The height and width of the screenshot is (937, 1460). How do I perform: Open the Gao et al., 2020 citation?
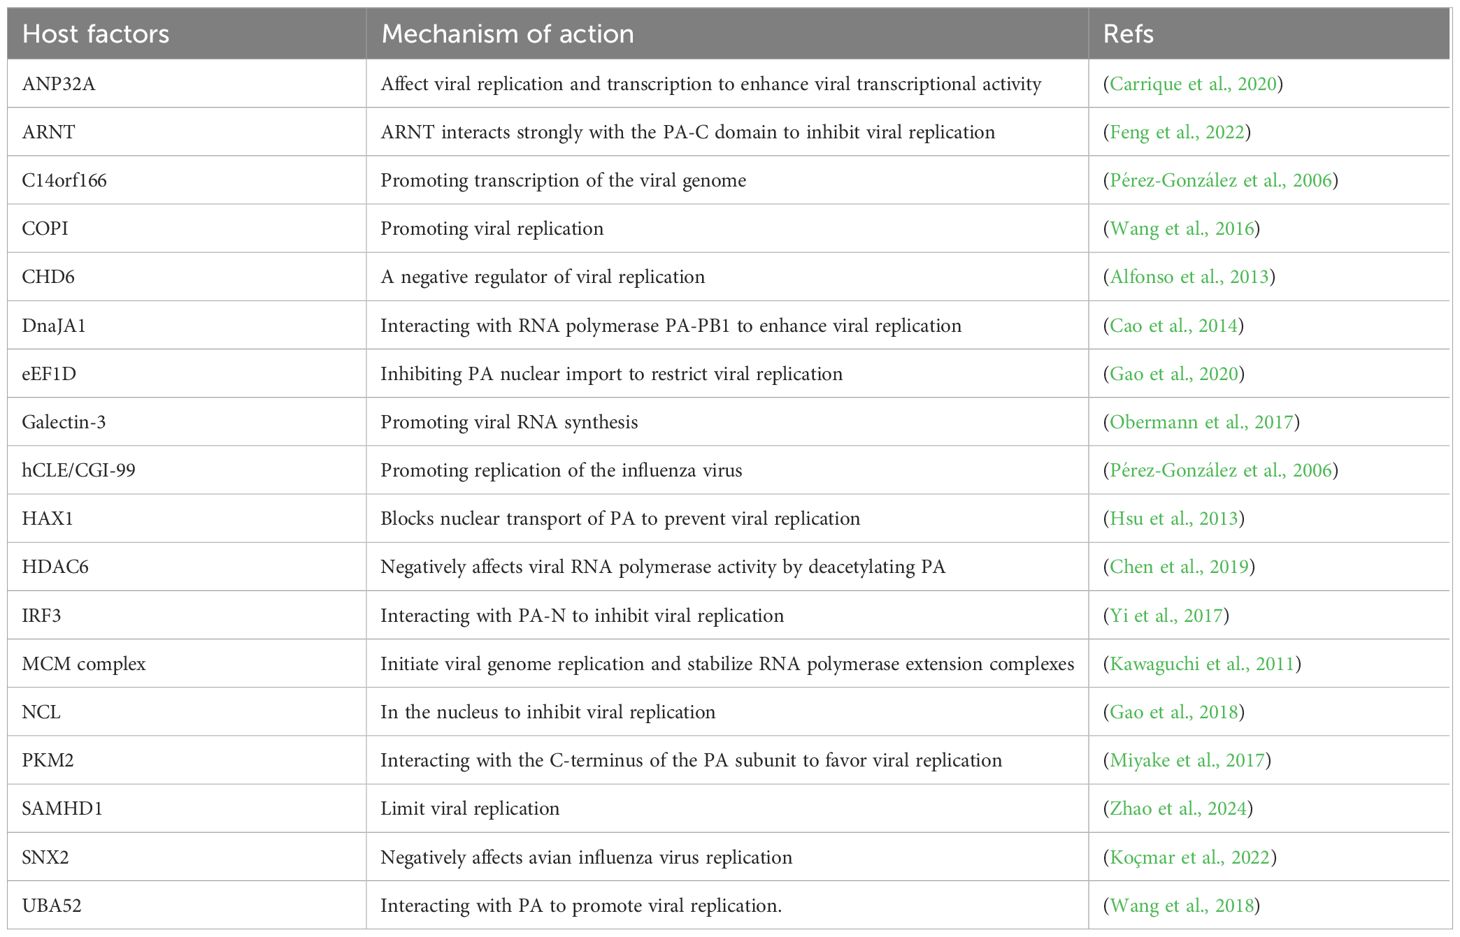(x=1175, y=374)
